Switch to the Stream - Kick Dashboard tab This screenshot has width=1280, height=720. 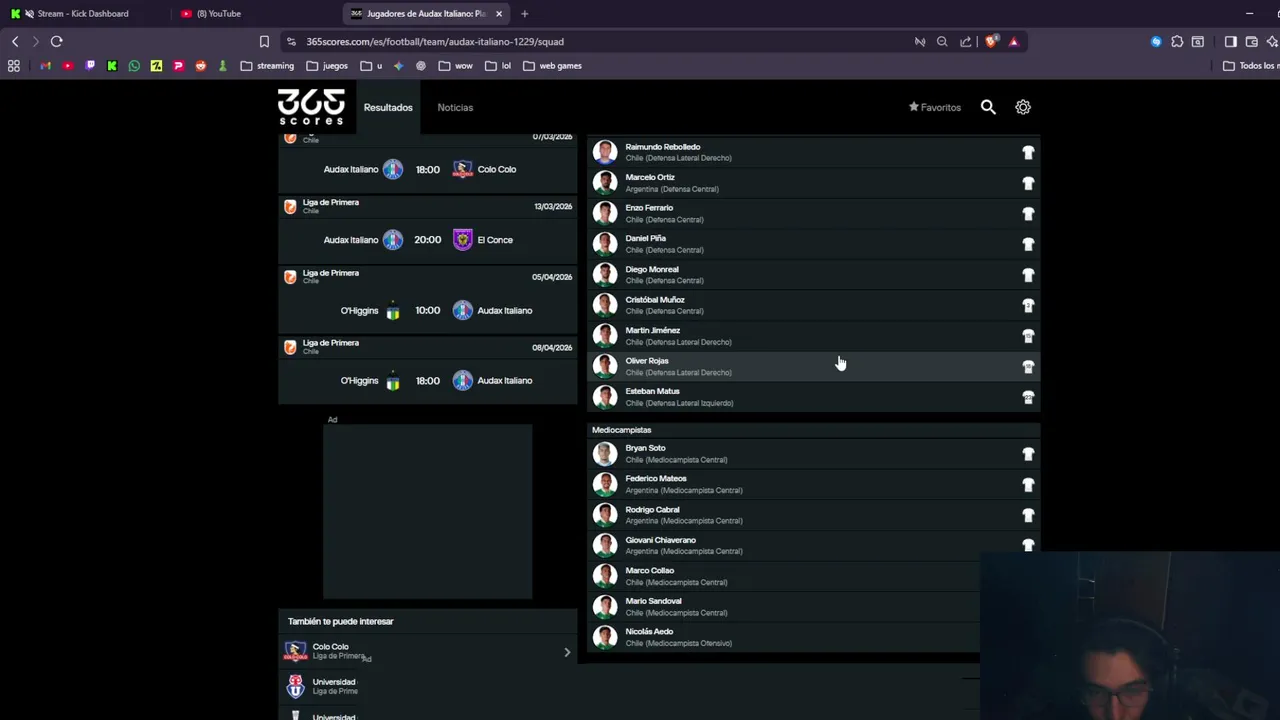point(84,14)
